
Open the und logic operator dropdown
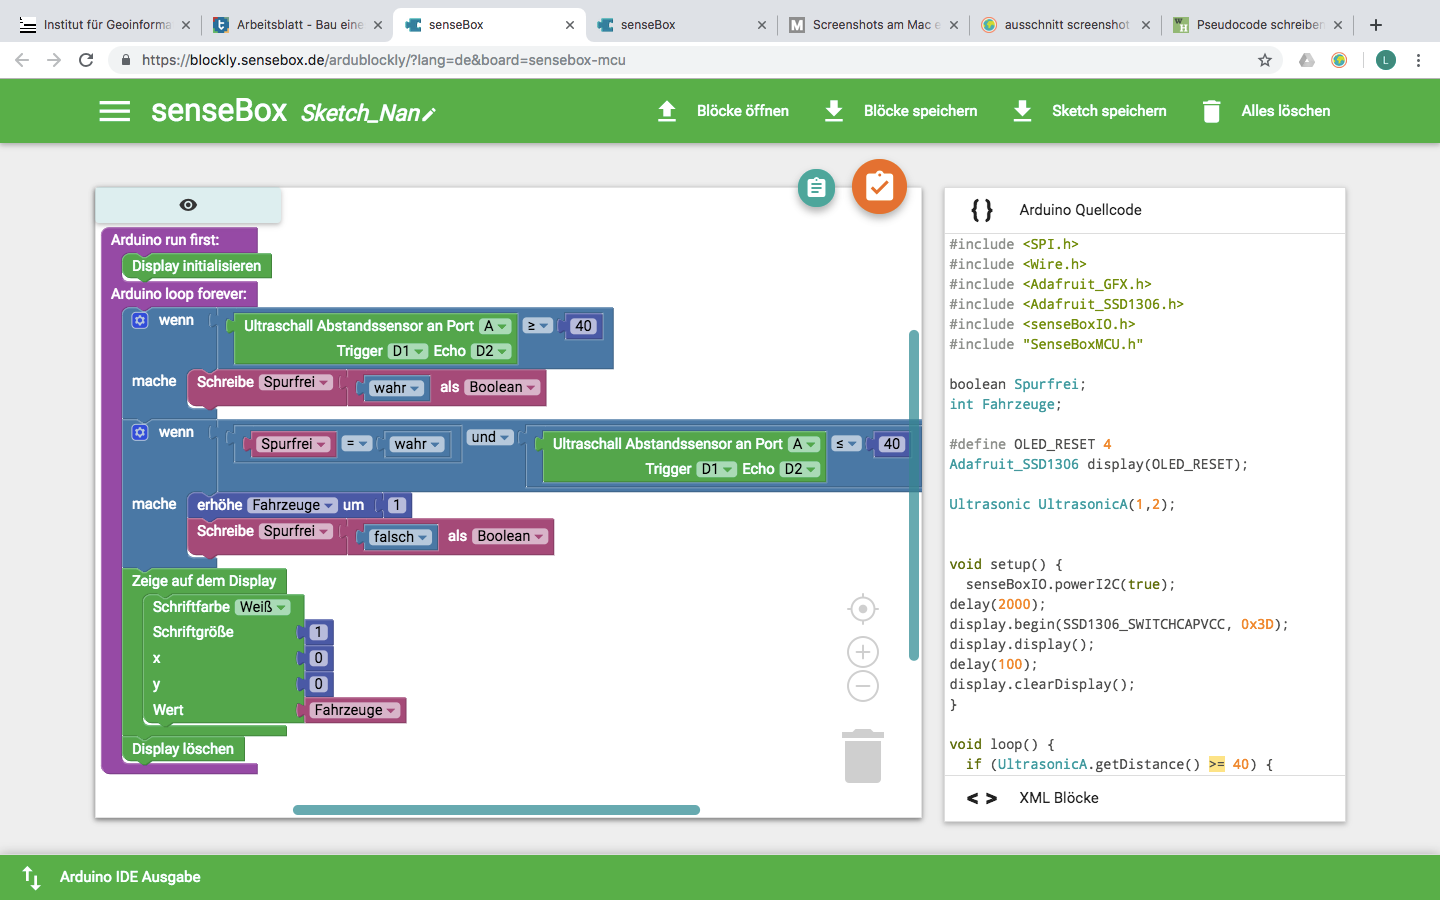coord(491,437)
